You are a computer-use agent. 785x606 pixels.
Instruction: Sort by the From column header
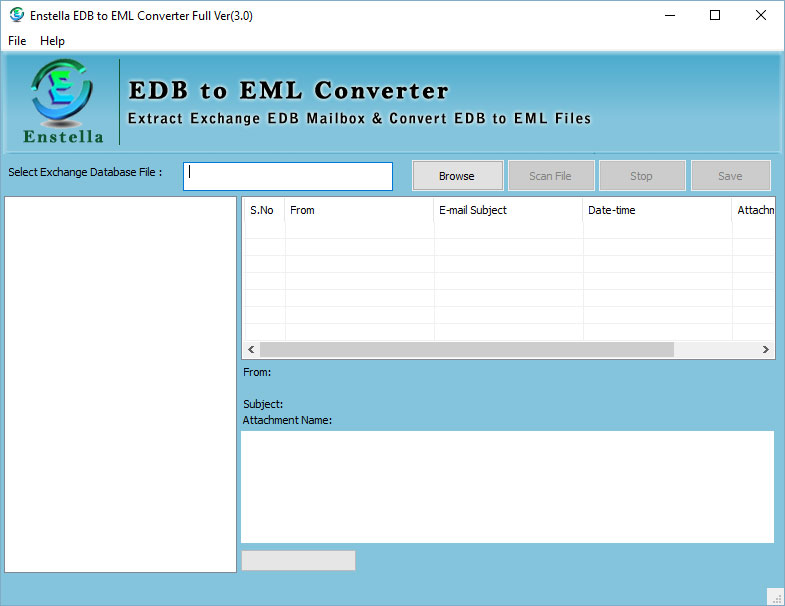click(x=359, y=210)
